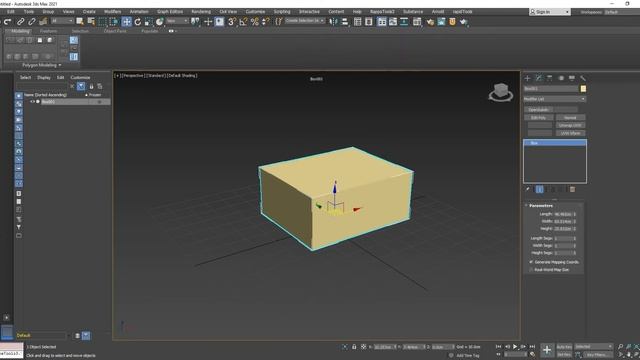Toggle the Layer Explorer icon

369,22
